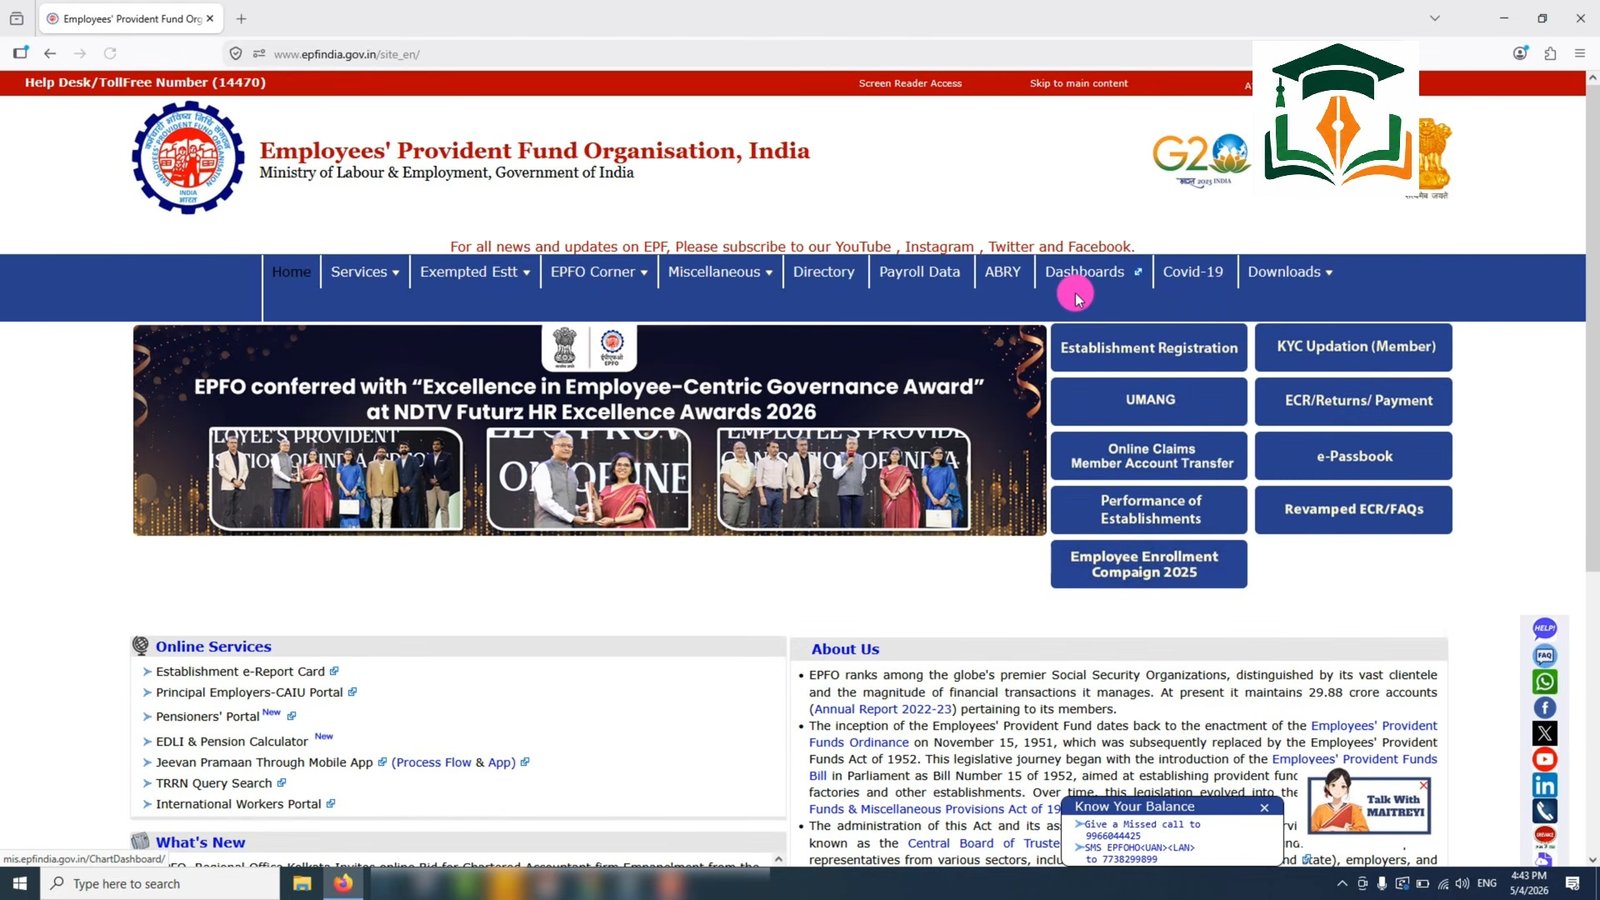Screen dimensions: 1600x900
Task: Open the Pensioners' Portal link
Action: 207,717
